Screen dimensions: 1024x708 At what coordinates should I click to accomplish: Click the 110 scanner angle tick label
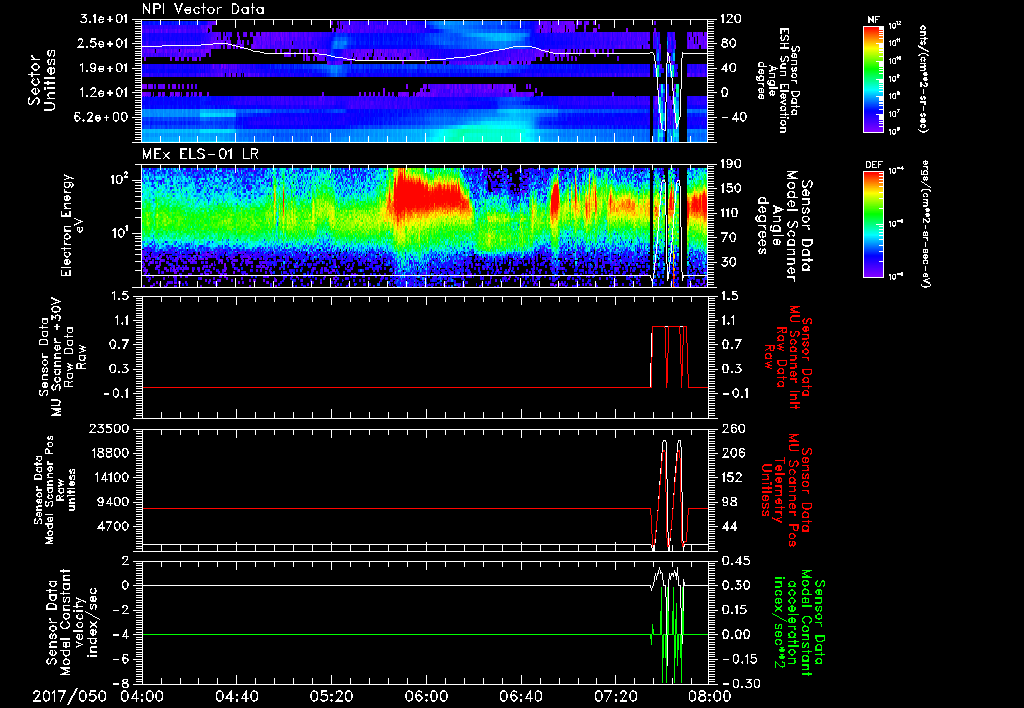731,213
